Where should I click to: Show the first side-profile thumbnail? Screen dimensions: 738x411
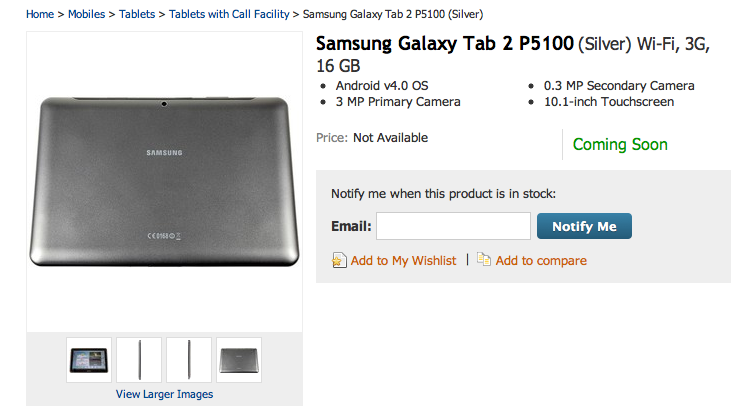pyautogui.click(x=139, y=360)
